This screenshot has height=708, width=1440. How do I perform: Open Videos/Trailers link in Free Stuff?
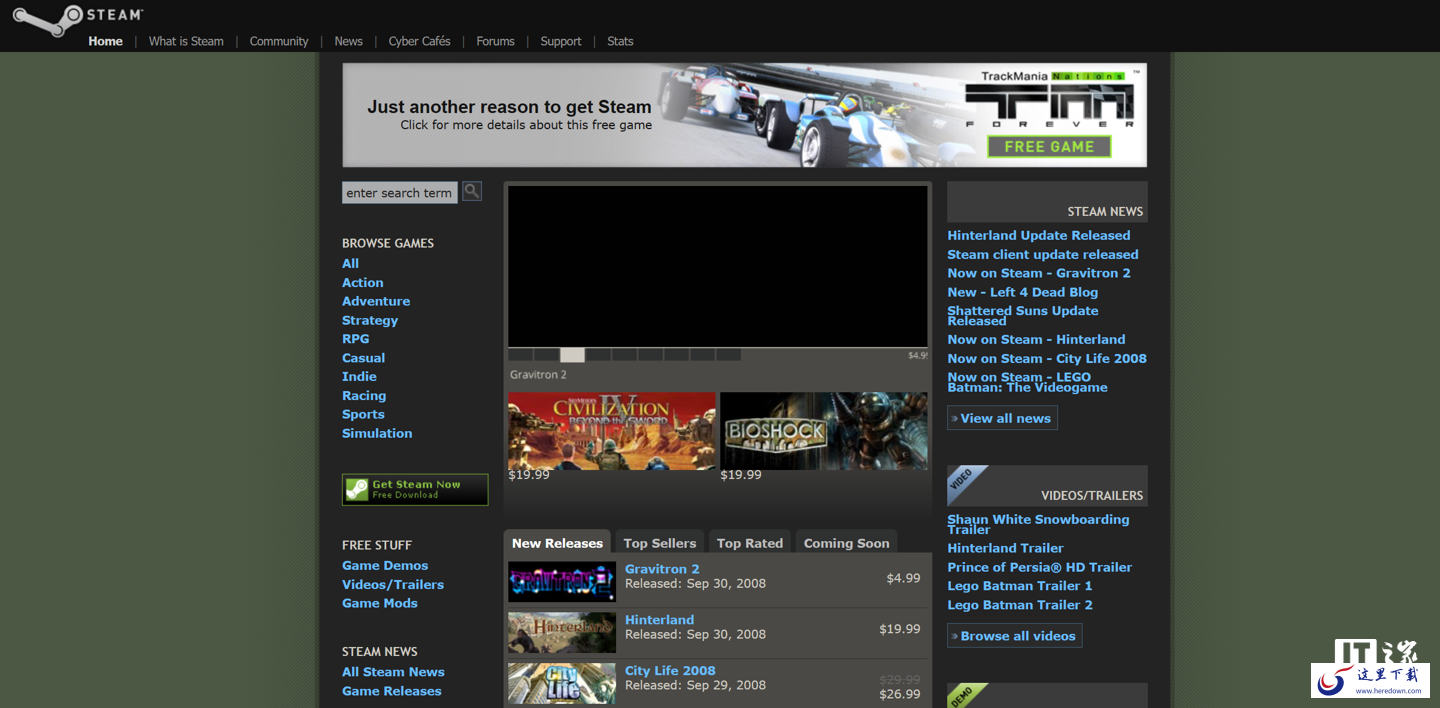tap(393, 585)
